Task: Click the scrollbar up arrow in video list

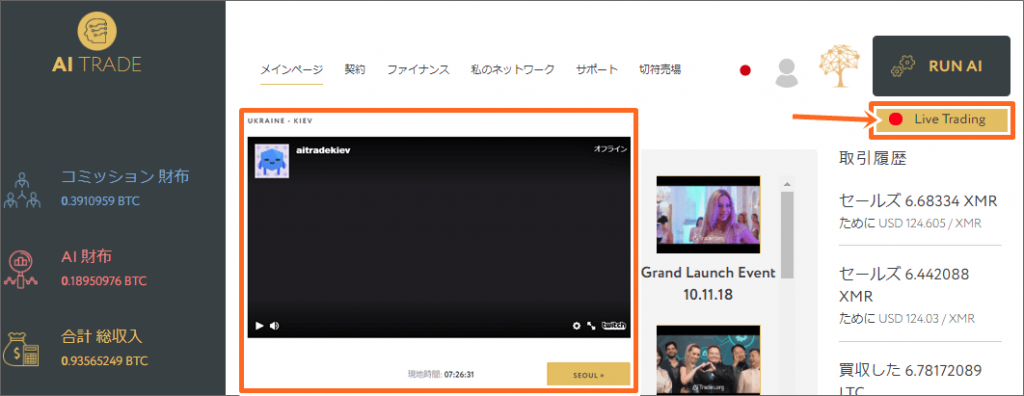Action: (x=787, y=184)
